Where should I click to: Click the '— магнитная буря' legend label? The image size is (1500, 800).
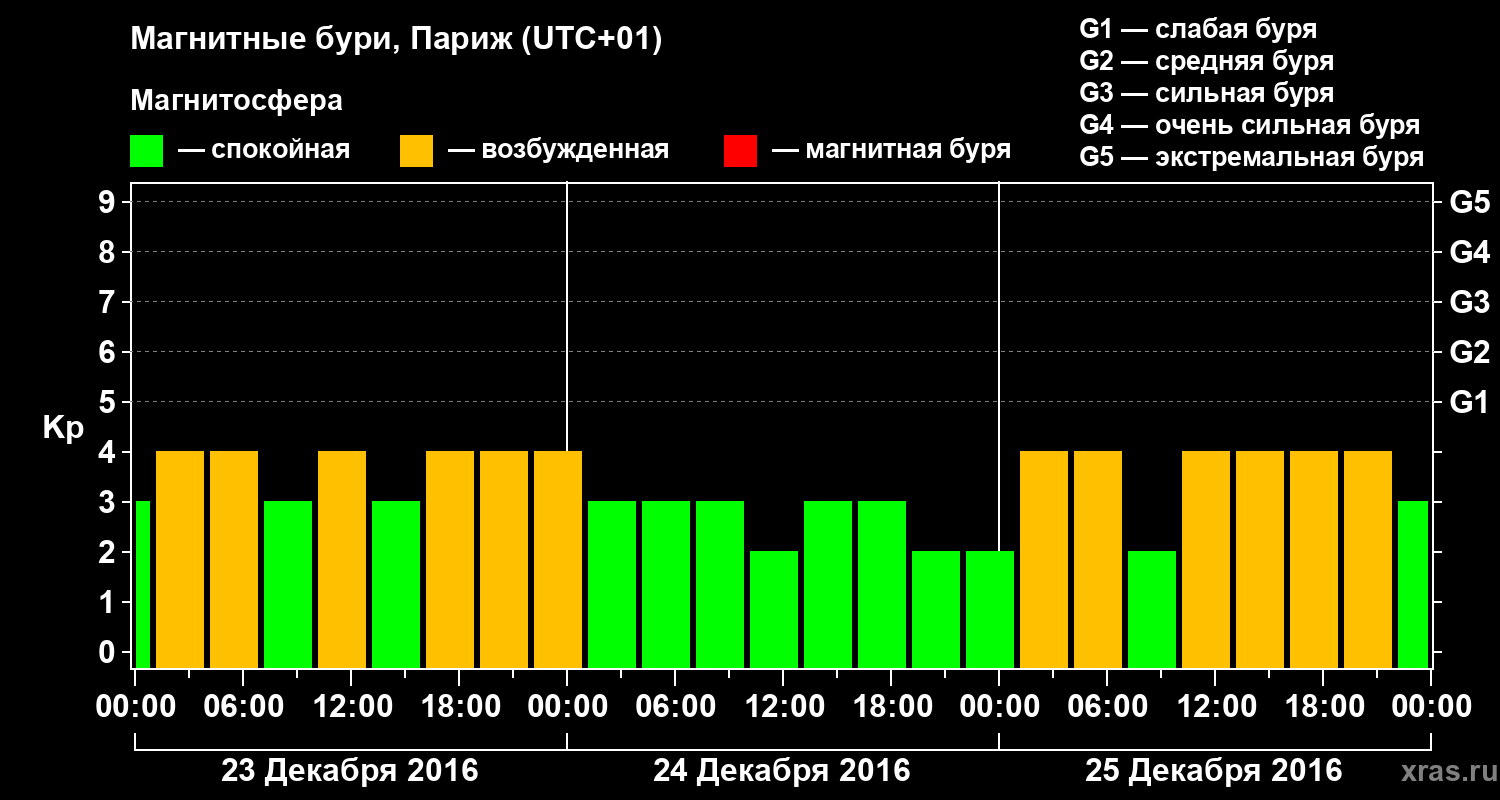coord(891,150)
